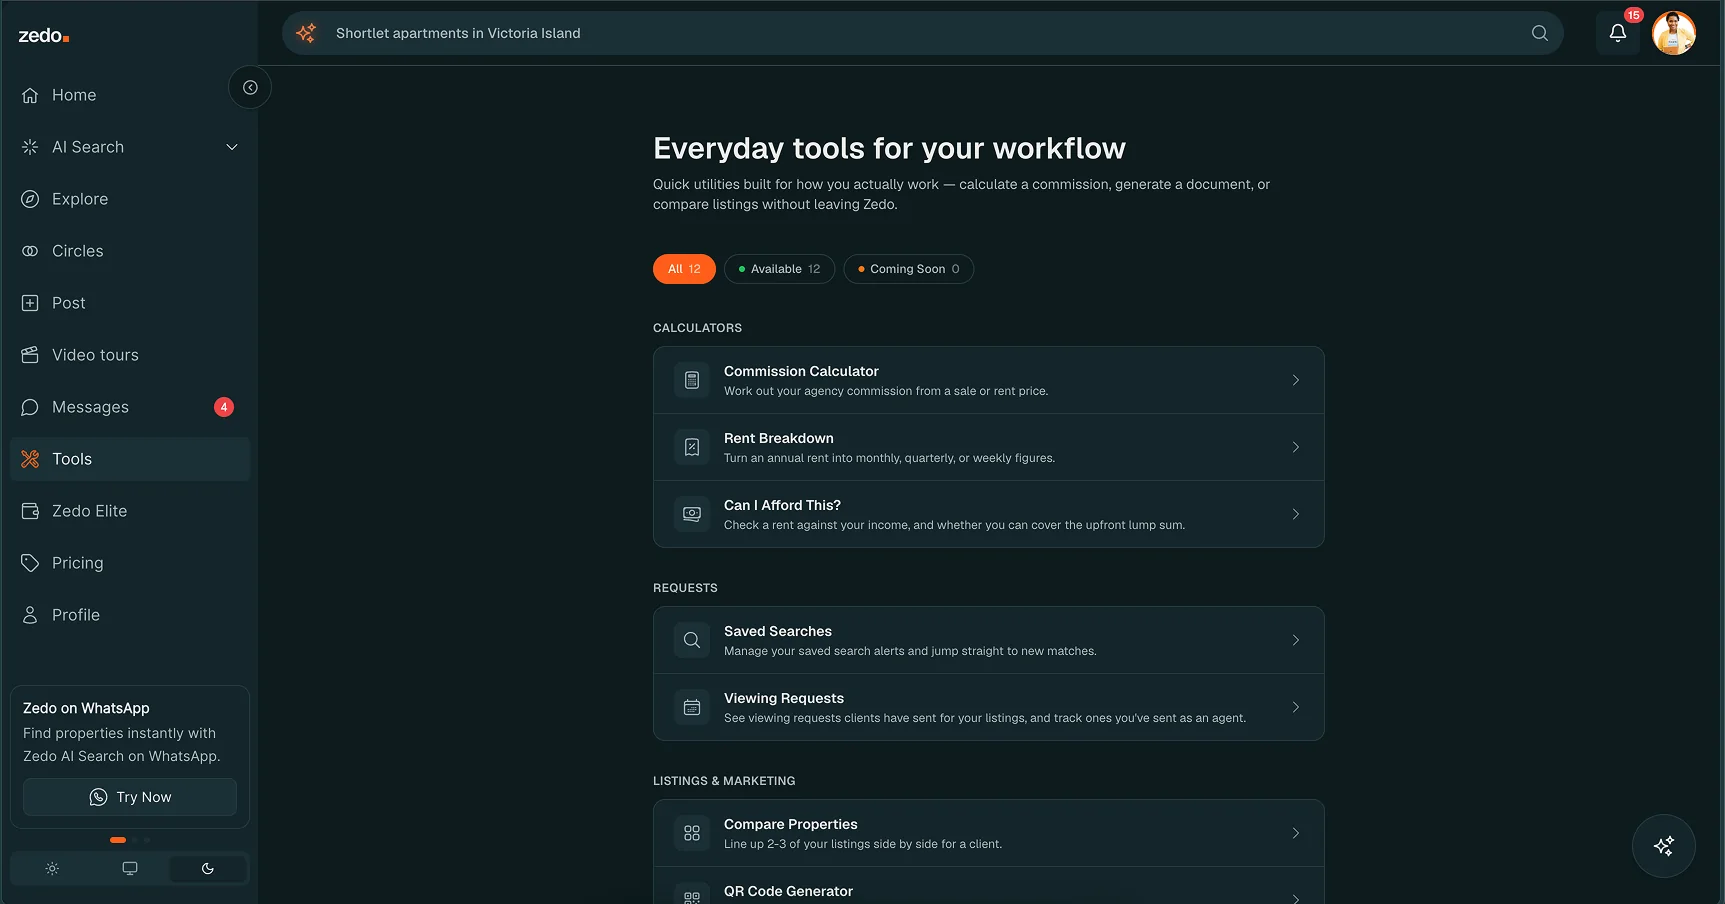Screen dimensions: 1725x904
Task: Open Circles in sidebar
Action: coord(130,251)
